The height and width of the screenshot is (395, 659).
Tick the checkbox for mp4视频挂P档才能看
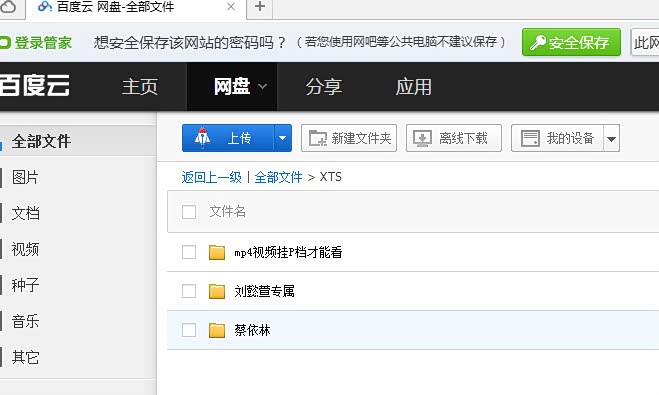(189, 252)
